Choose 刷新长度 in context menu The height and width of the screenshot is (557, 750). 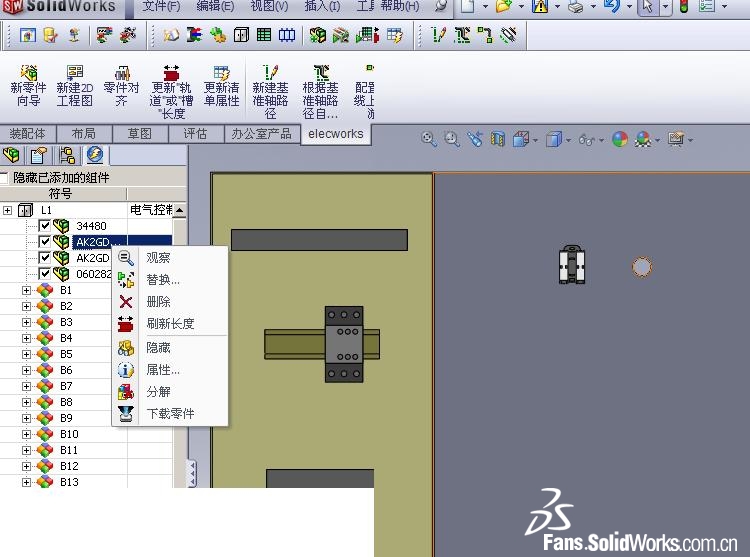170,324
